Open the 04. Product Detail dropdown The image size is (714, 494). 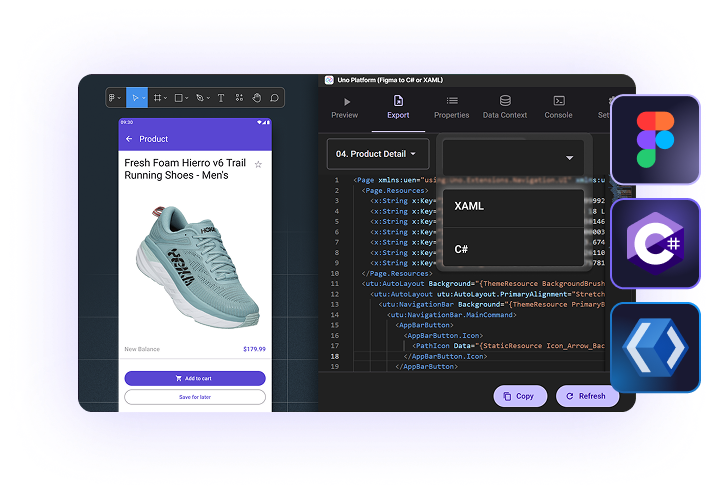[378, 154]
